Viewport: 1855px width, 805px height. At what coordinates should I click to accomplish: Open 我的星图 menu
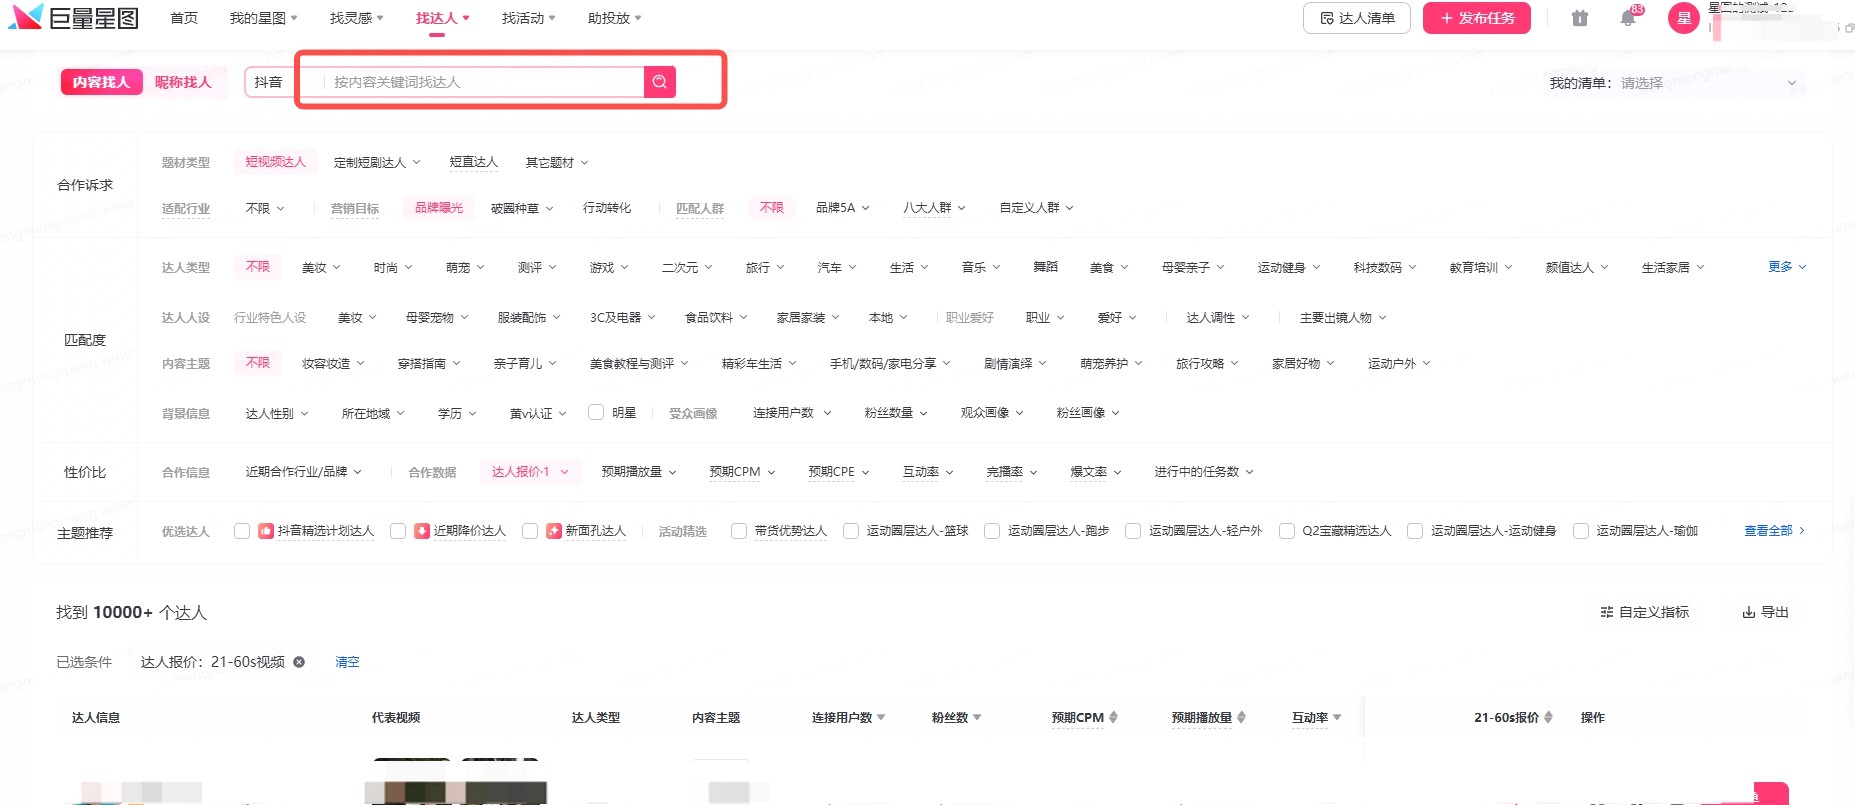coord(263,18)
